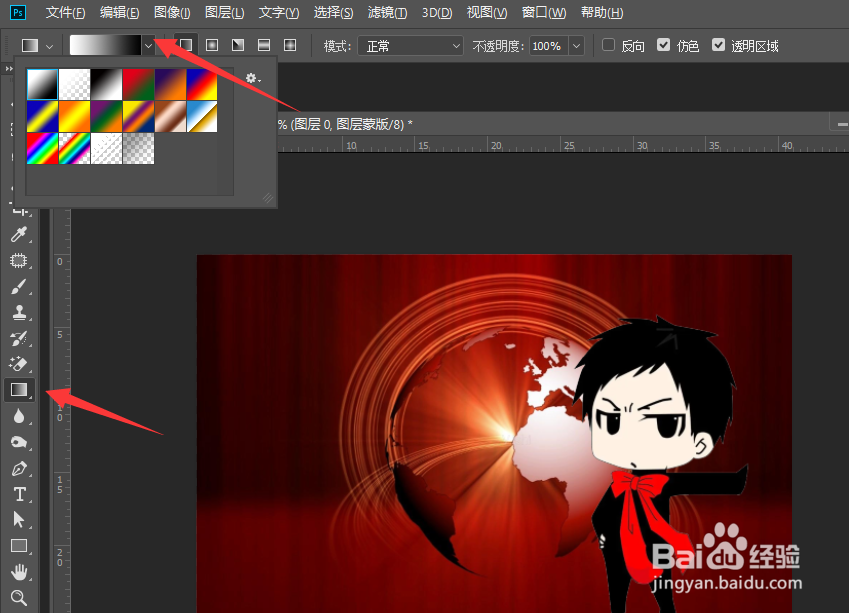Screen dimensions: 849x613
Task: Open the 图层(L) menu
Action: pos(224,12)
